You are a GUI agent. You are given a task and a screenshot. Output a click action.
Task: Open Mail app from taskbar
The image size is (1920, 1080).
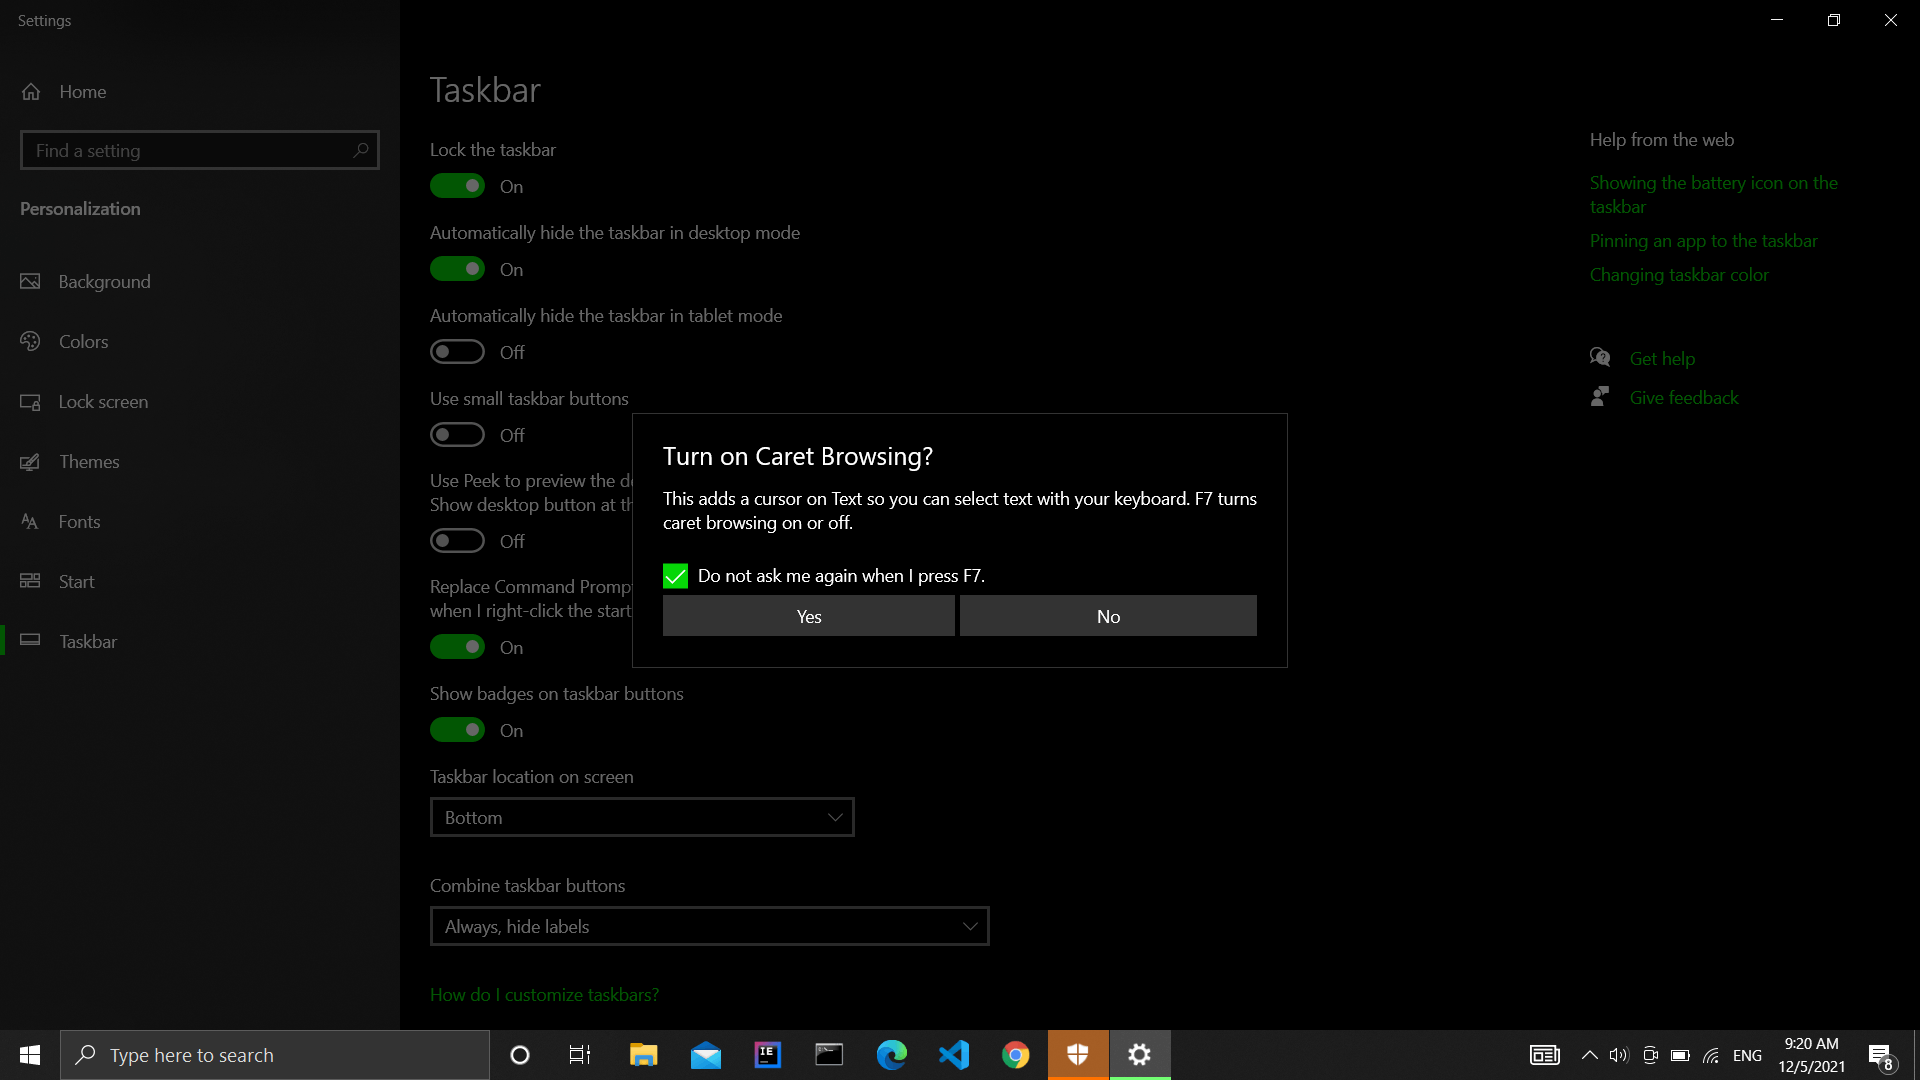point(706,1055)
